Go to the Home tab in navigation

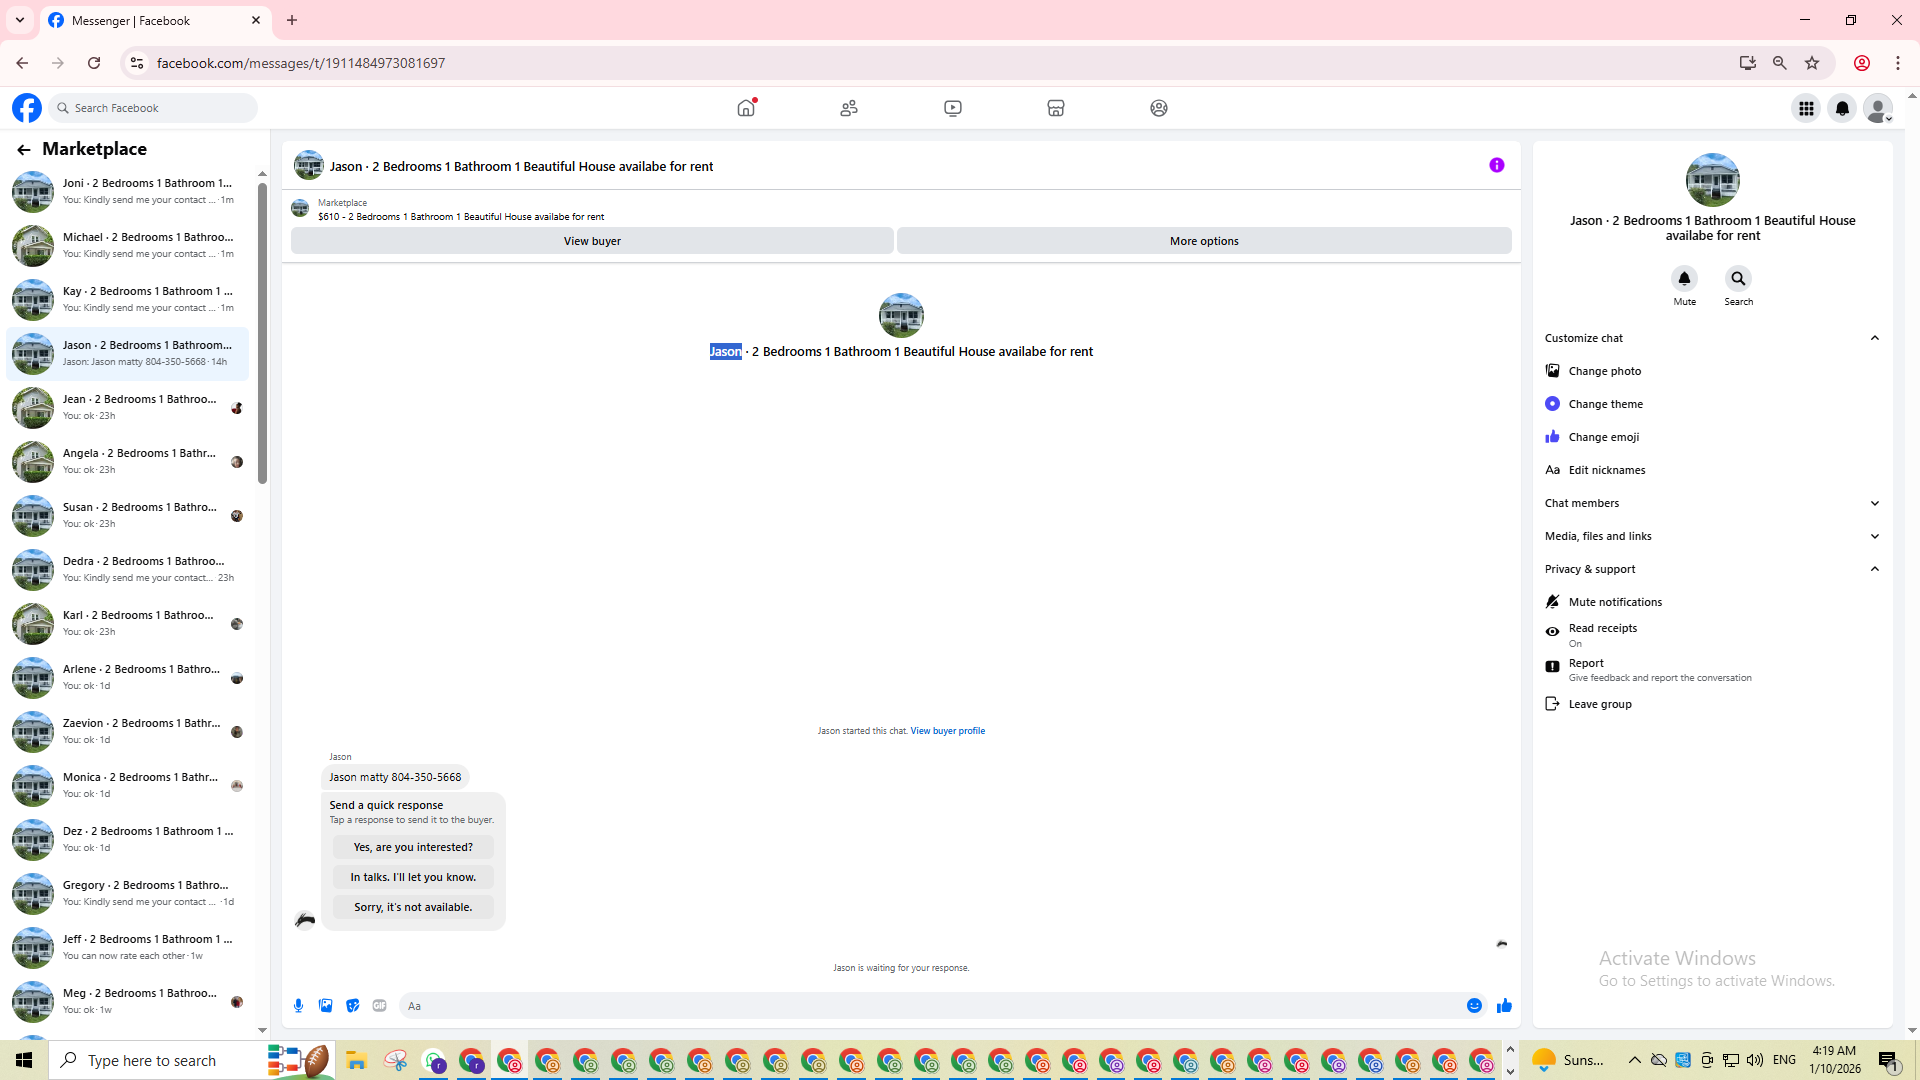coord(746,108)
